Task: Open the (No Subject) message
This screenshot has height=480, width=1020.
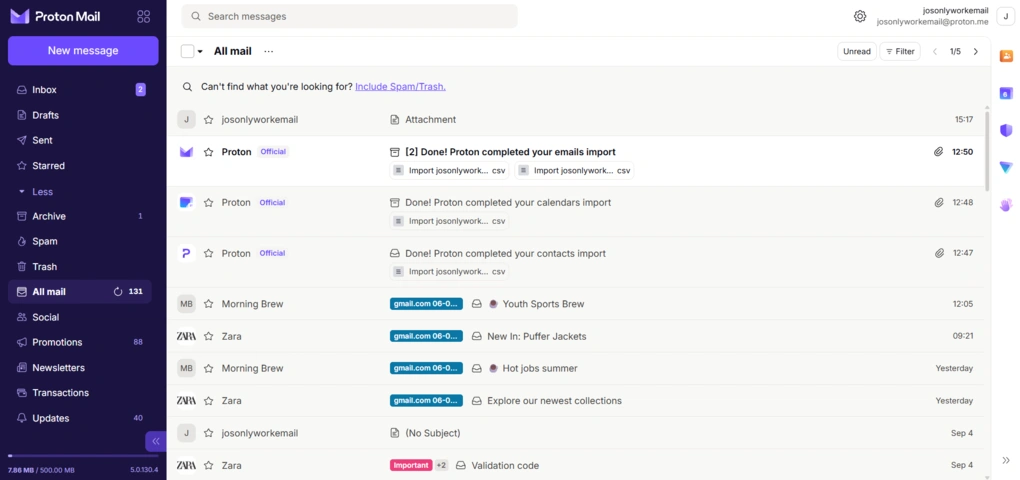Action: [x=578, y=433]
